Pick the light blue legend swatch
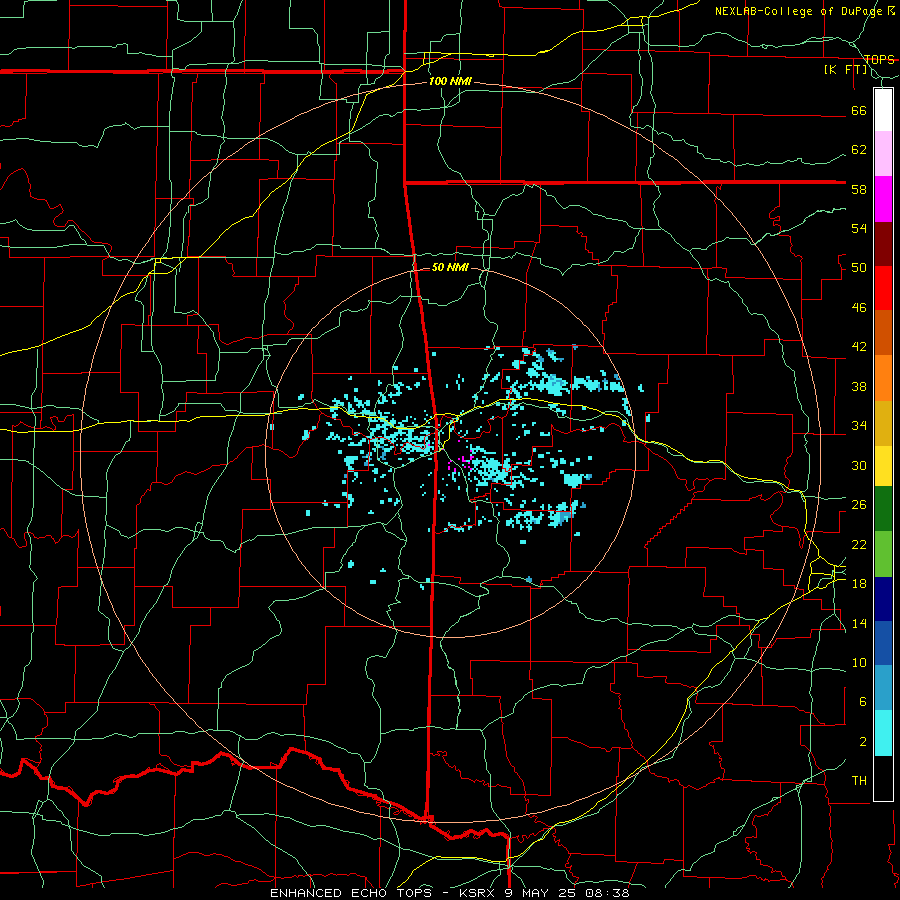 point(883,688)
